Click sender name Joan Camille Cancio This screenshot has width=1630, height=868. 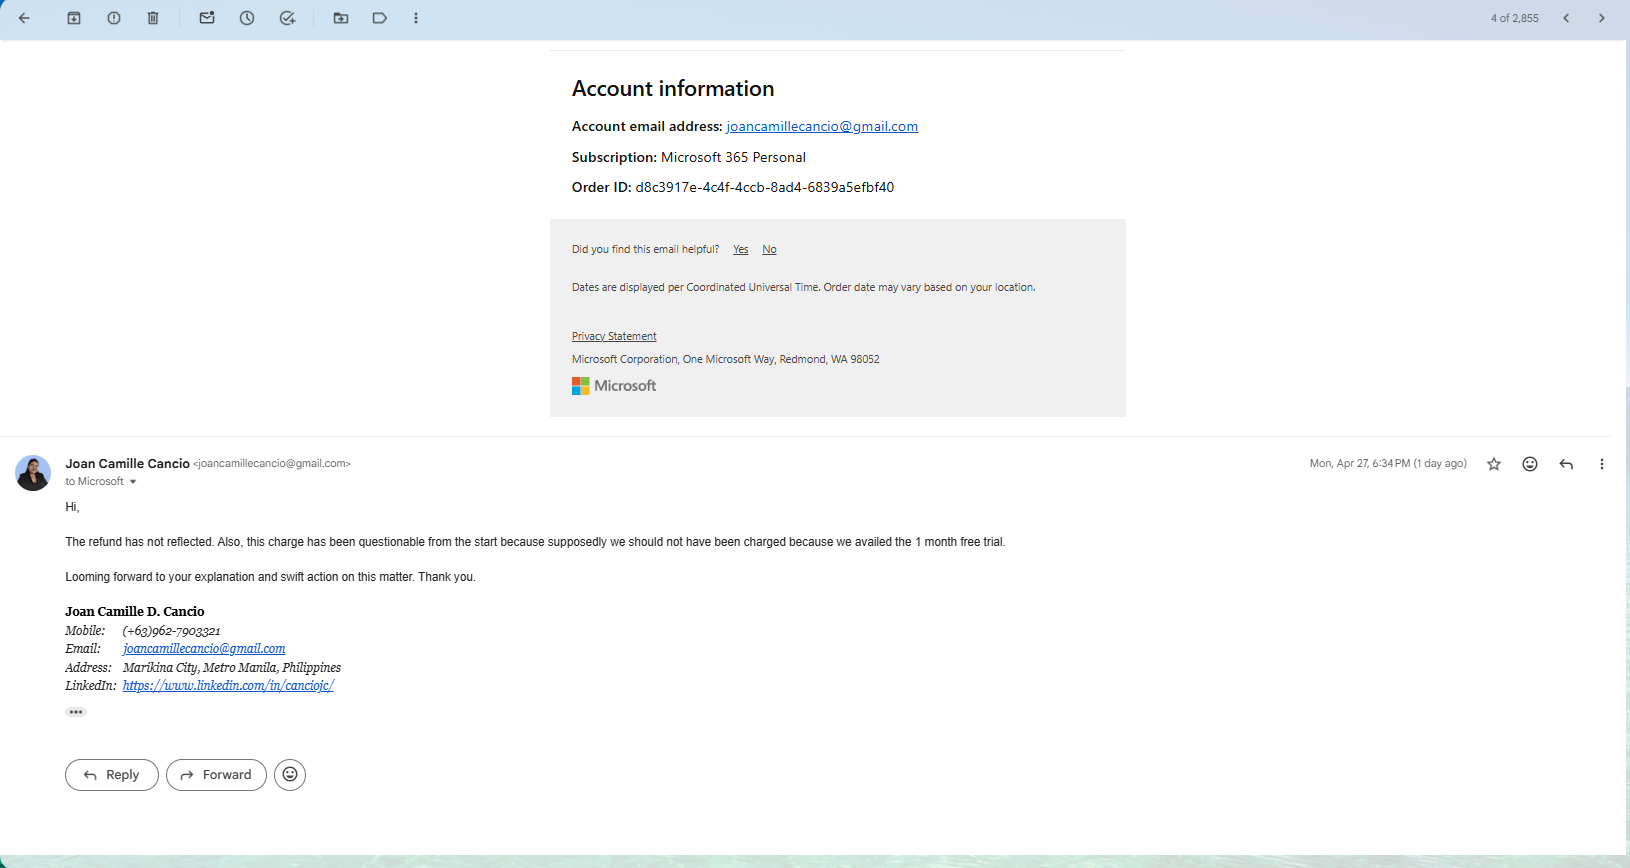(127, 463)
